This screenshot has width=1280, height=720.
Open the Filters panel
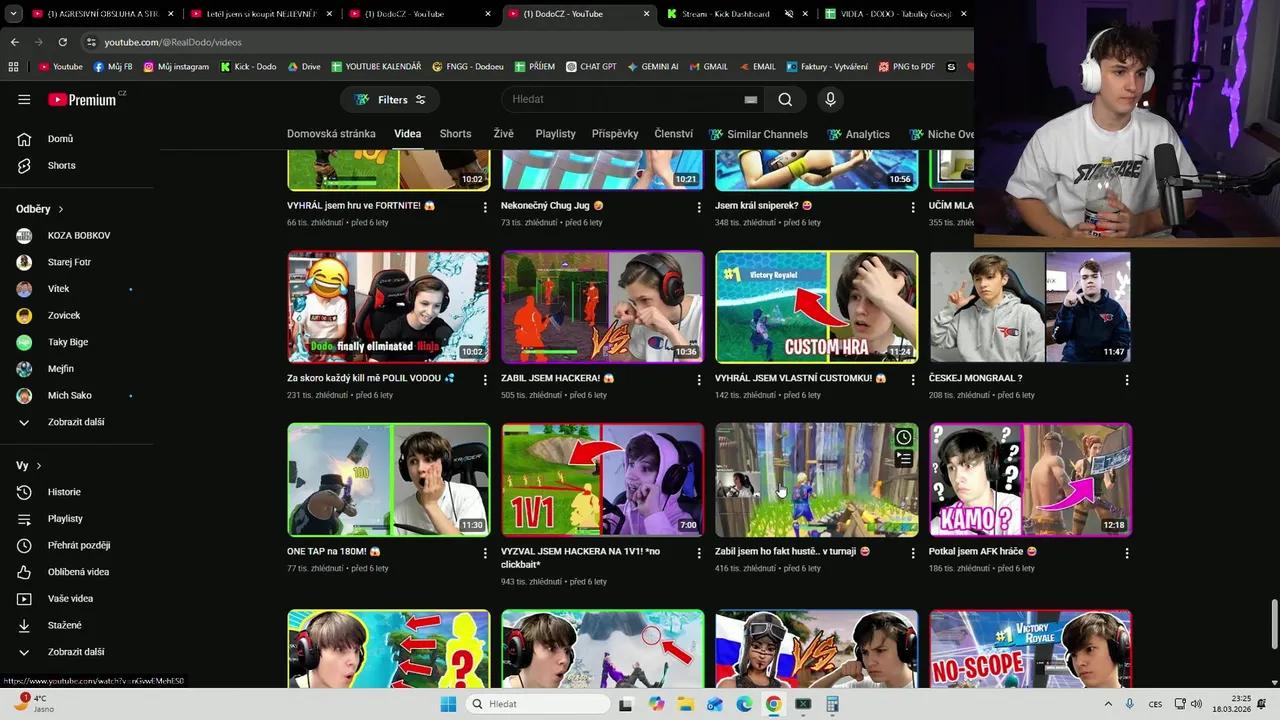(389, 99)
